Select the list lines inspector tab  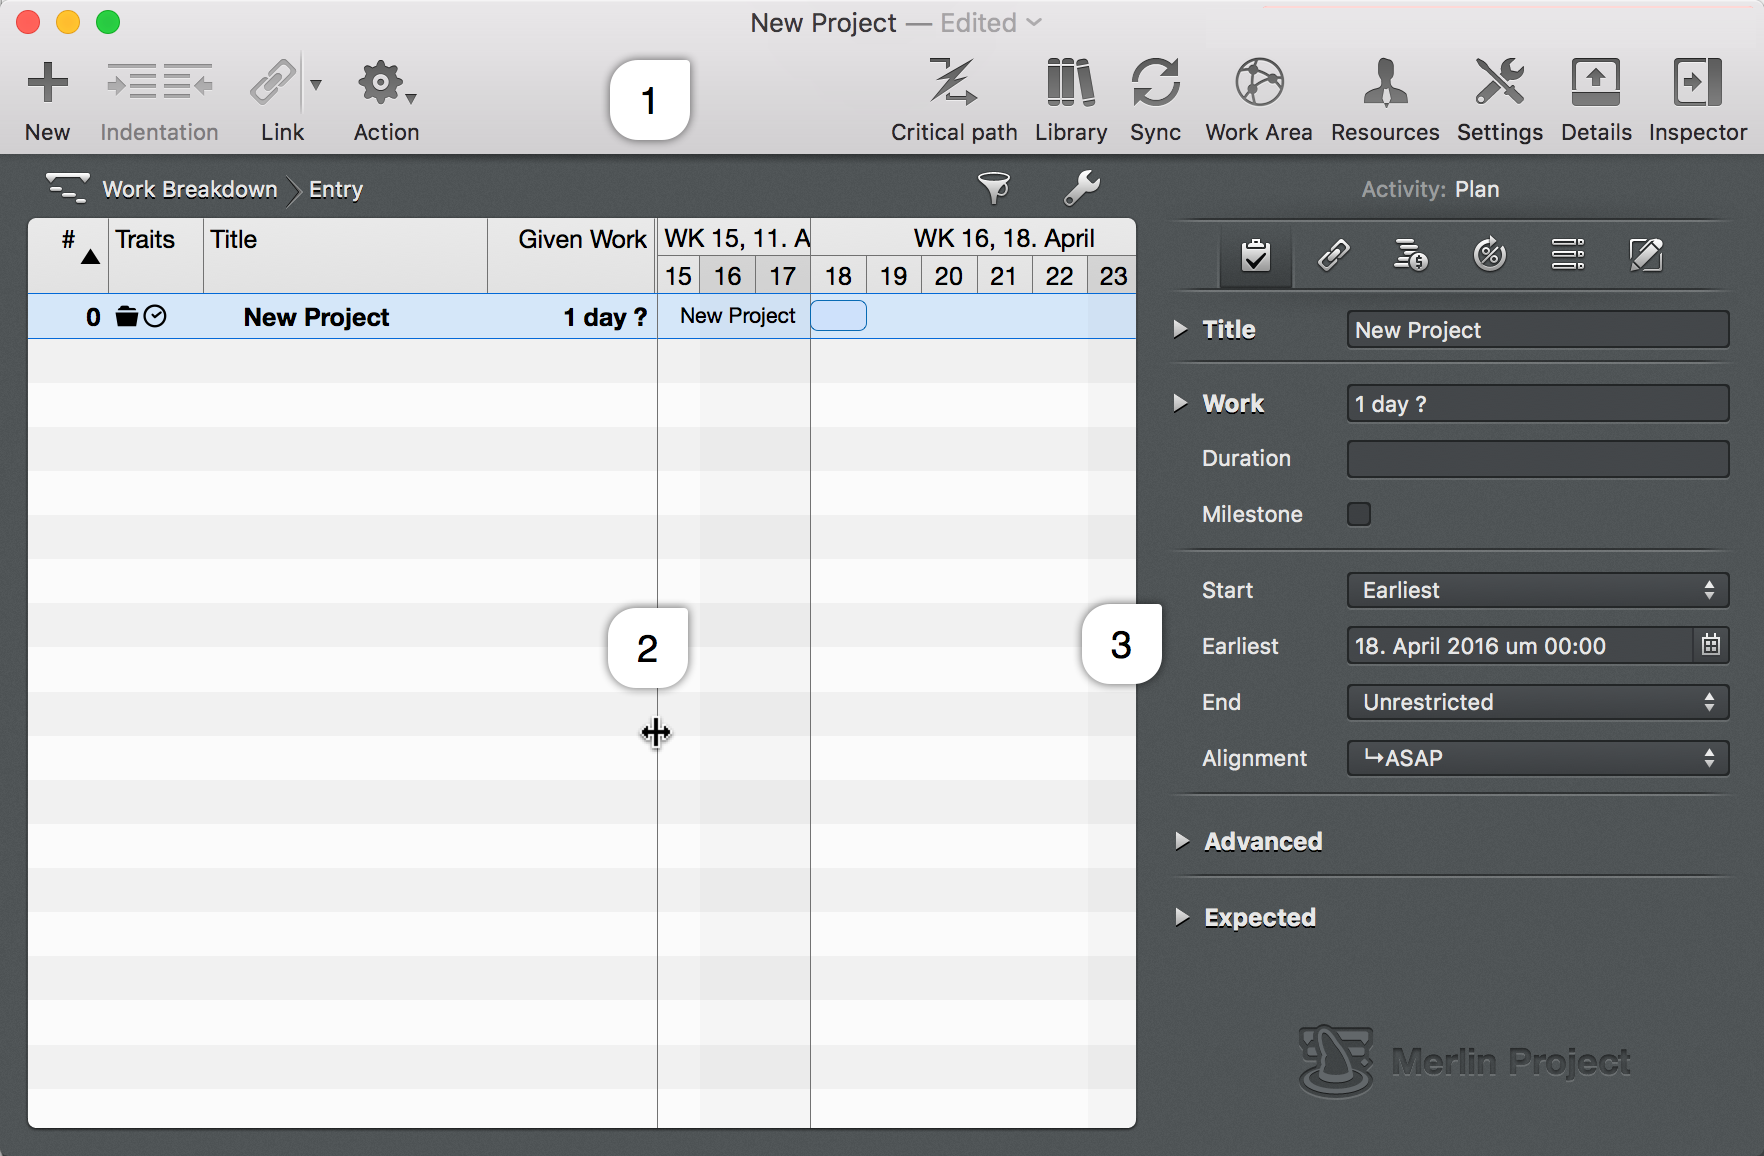(x=1567, y=255)
